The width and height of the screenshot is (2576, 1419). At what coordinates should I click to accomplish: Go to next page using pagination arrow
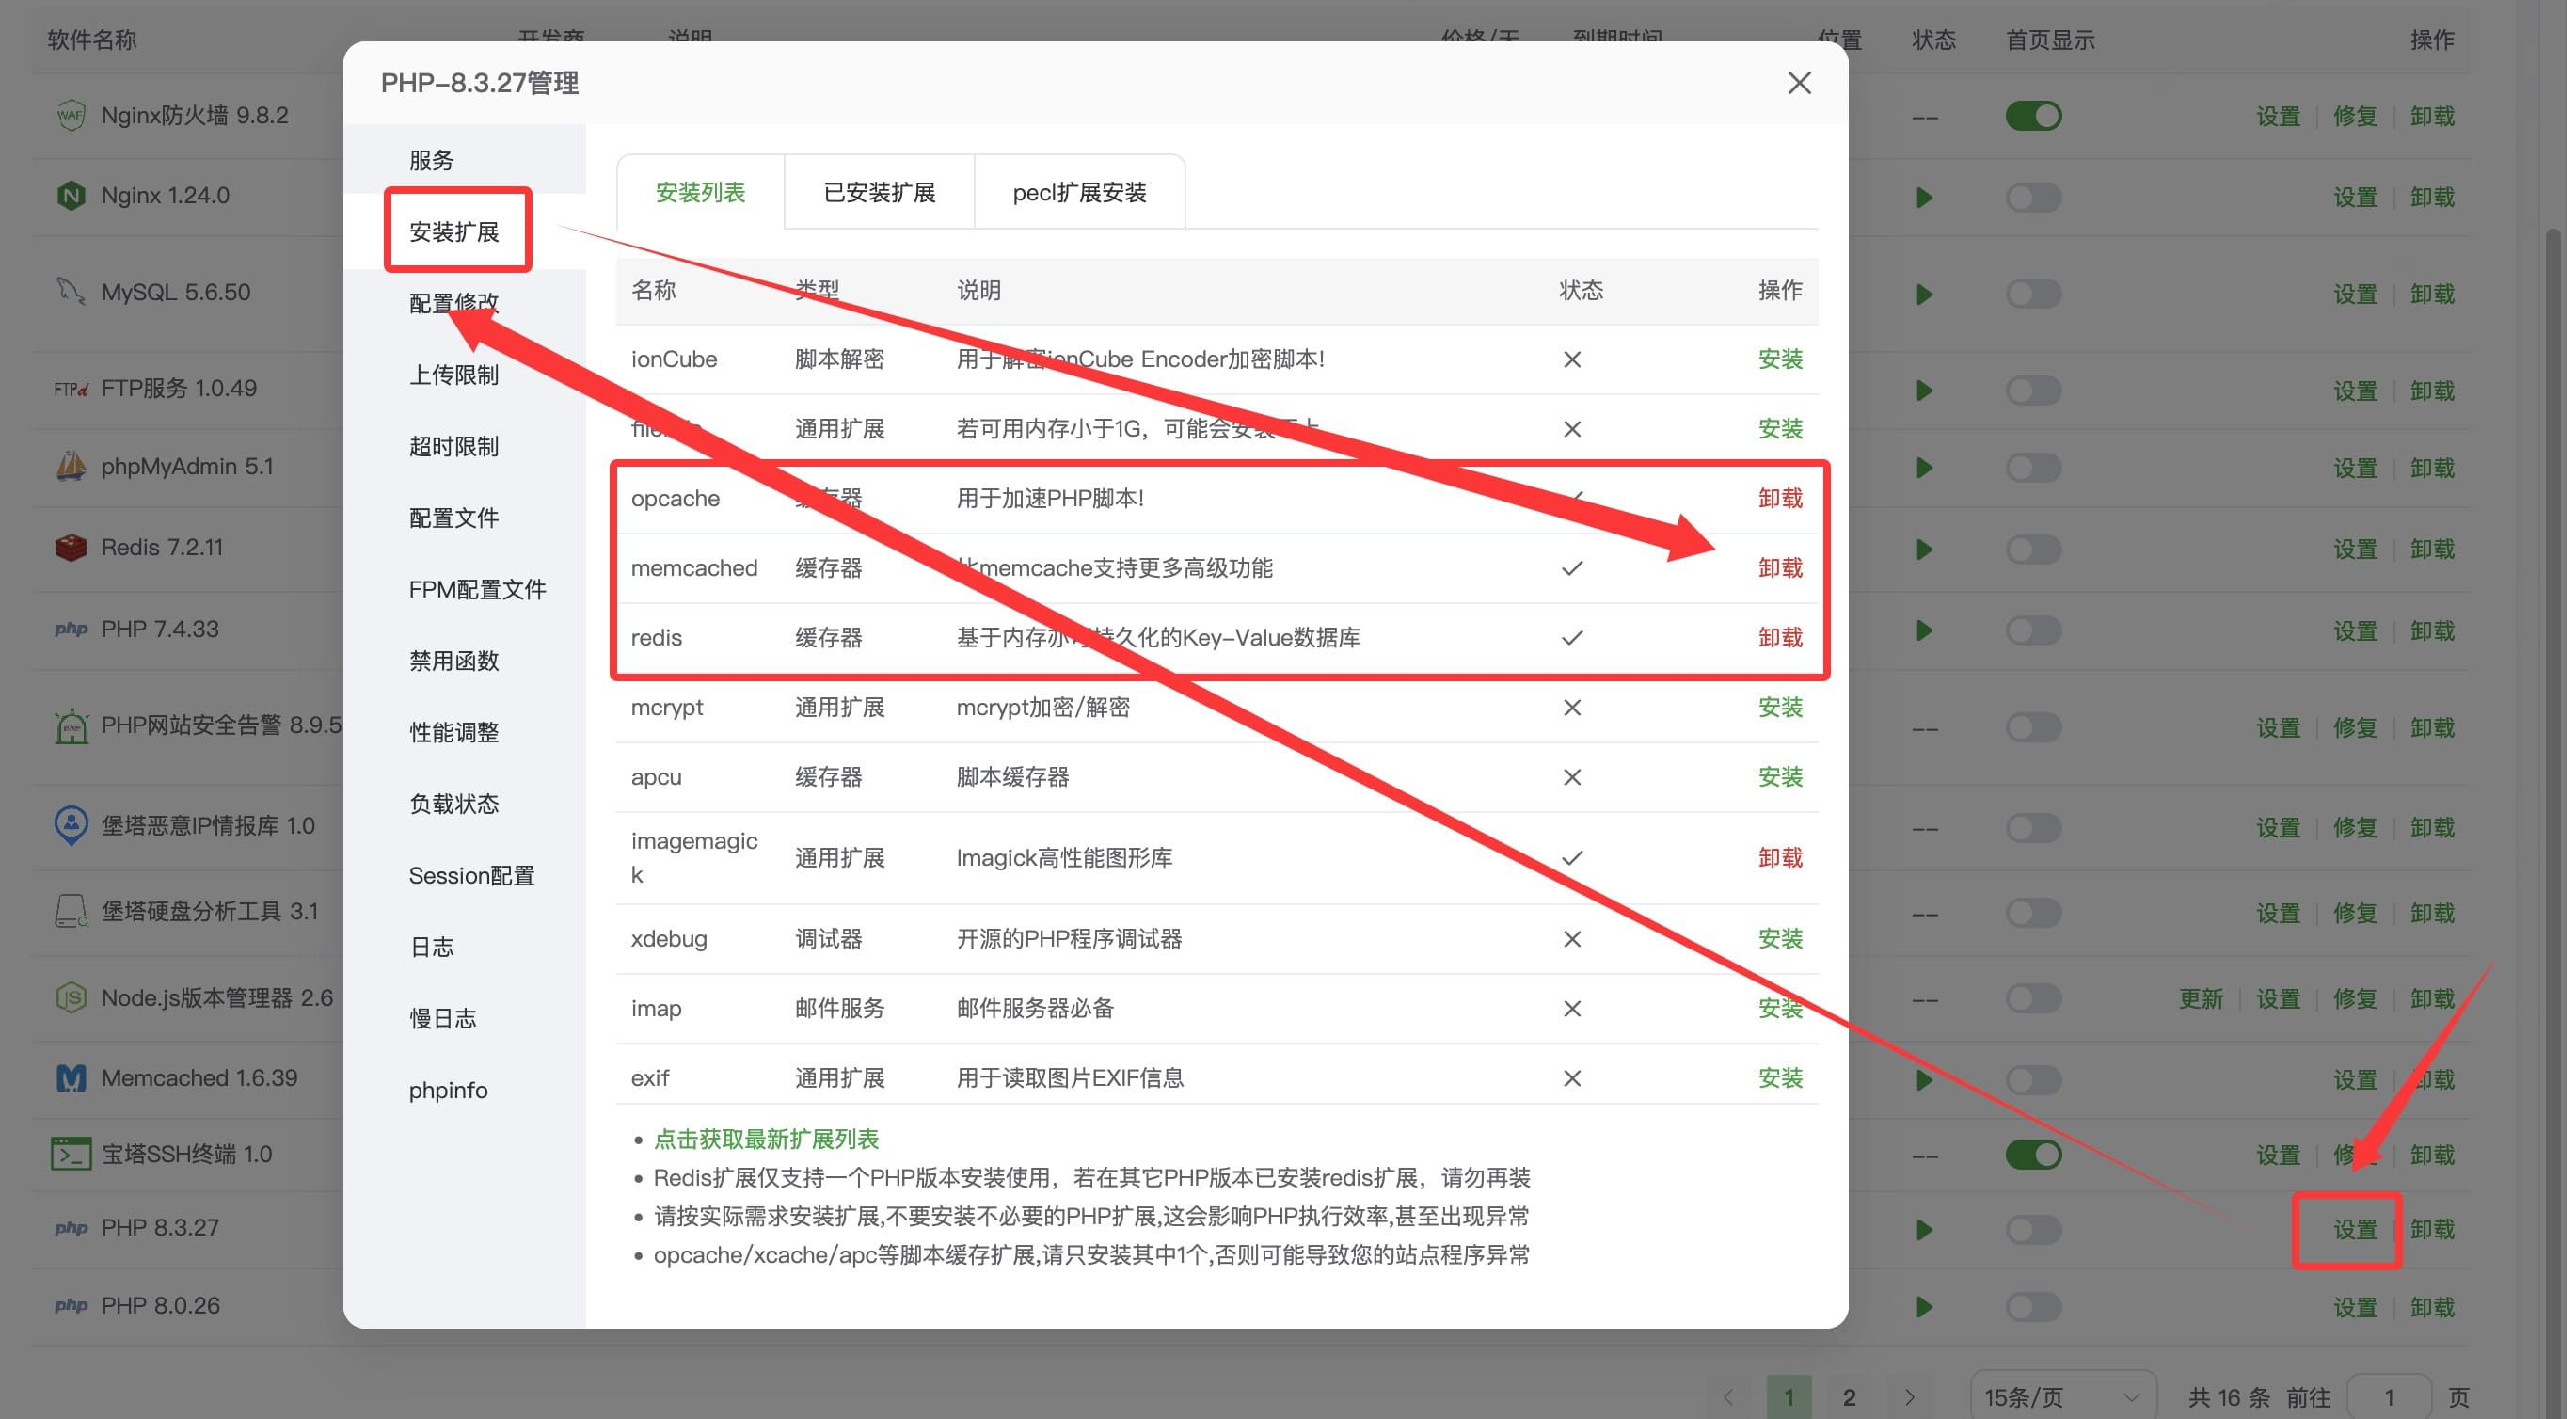(x=1909, y=1397)
